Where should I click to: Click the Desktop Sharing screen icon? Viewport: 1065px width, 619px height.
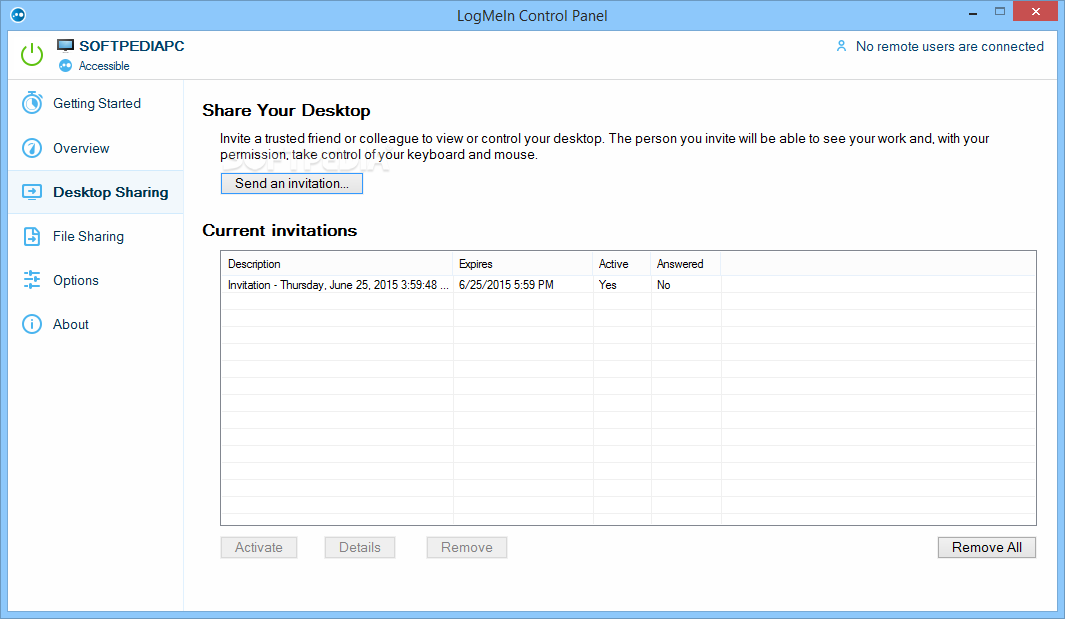[x=32, y=192]
